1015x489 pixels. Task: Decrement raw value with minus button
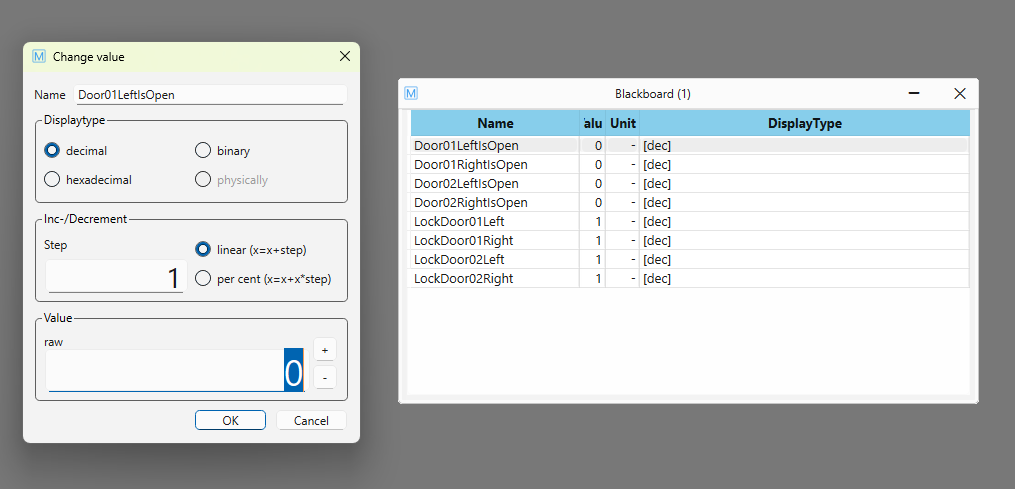point(324,378)
